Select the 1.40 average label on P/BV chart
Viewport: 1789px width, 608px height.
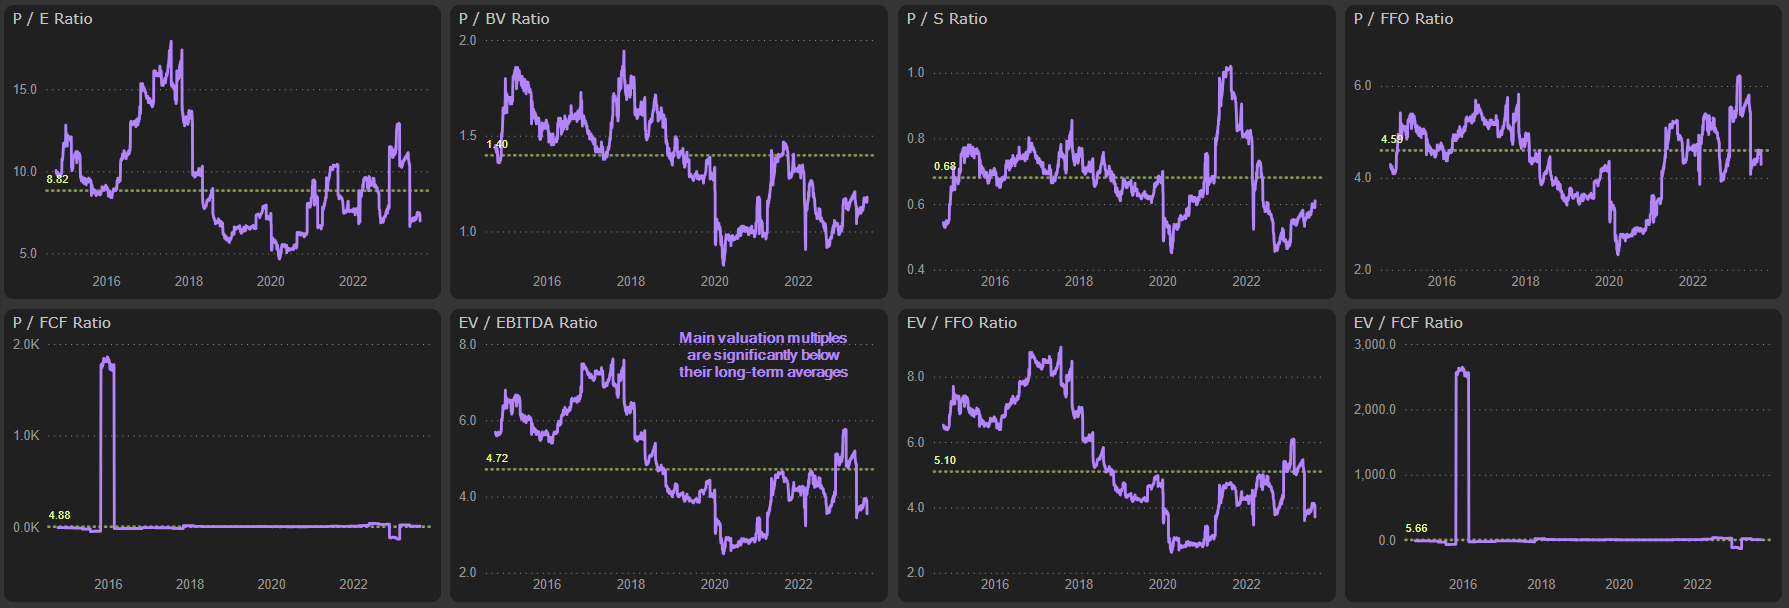tap(497, 144)
